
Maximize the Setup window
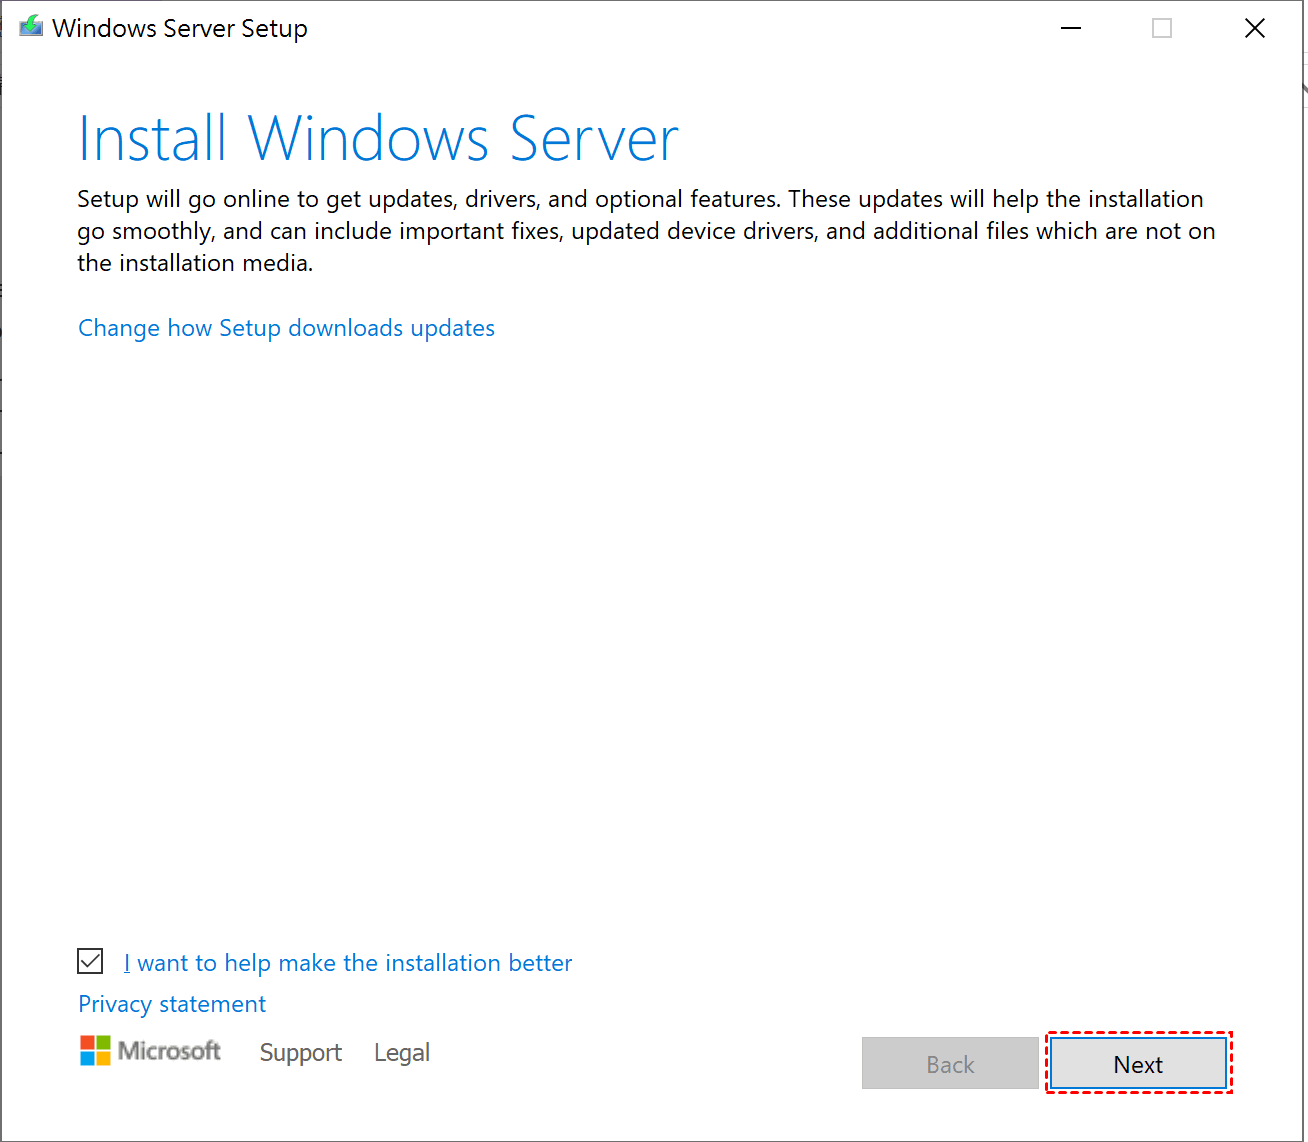point(1162,28)
